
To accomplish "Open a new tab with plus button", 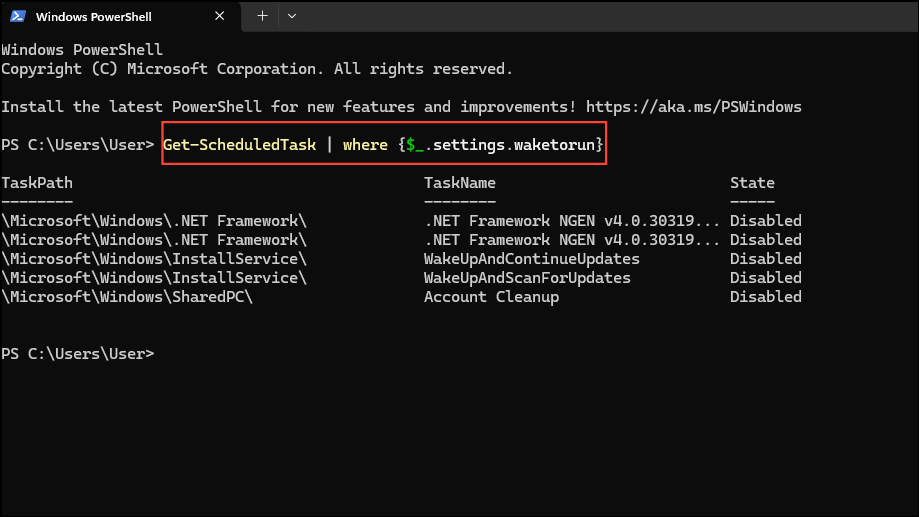I will 262,16.
